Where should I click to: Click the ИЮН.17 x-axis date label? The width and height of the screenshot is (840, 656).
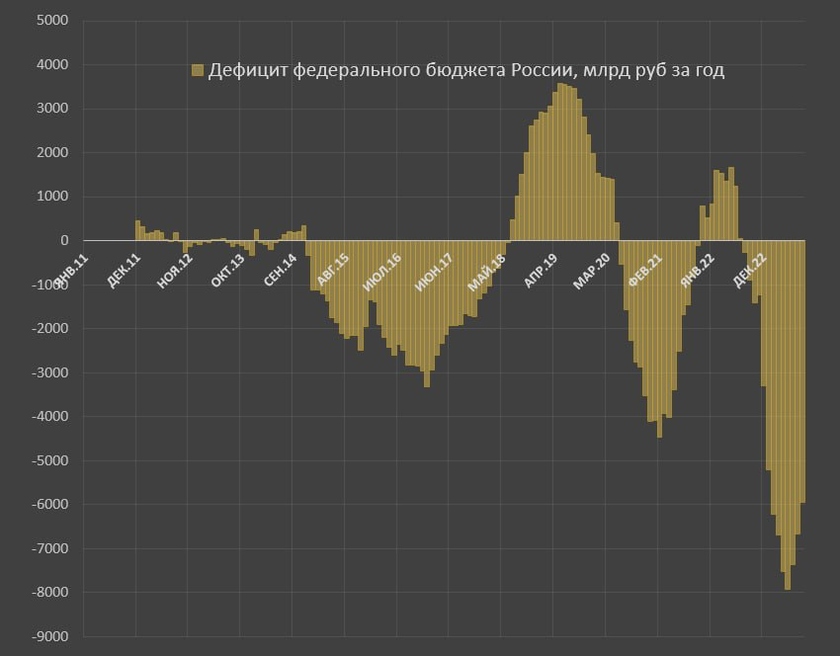[436, 270]
